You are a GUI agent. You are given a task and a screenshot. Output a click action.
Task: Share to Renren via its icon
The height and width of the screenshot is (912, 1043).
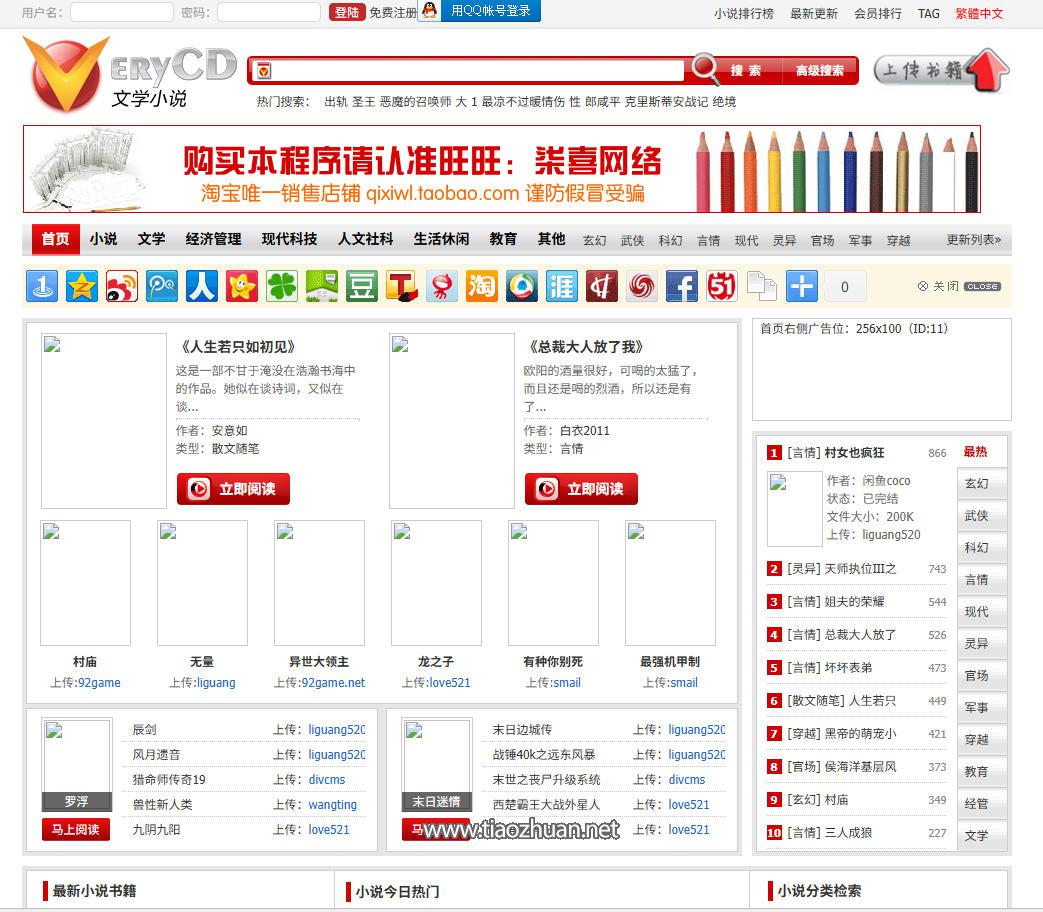202,286
